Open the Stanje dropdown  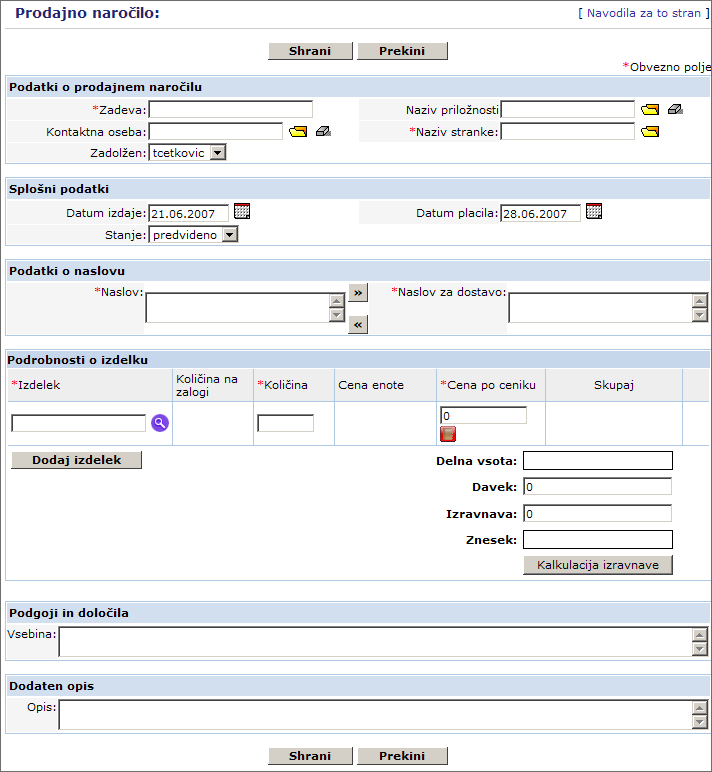pyautogui.click(x=229, y=235)
